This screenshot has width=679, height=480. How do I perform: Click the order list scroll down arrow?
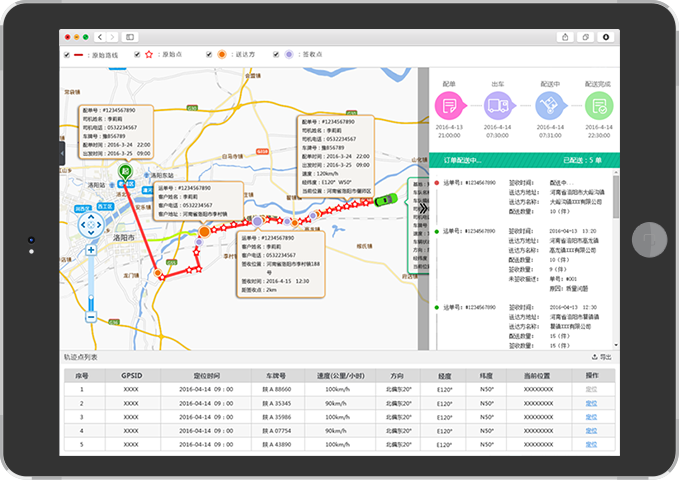tap(616, 345)
